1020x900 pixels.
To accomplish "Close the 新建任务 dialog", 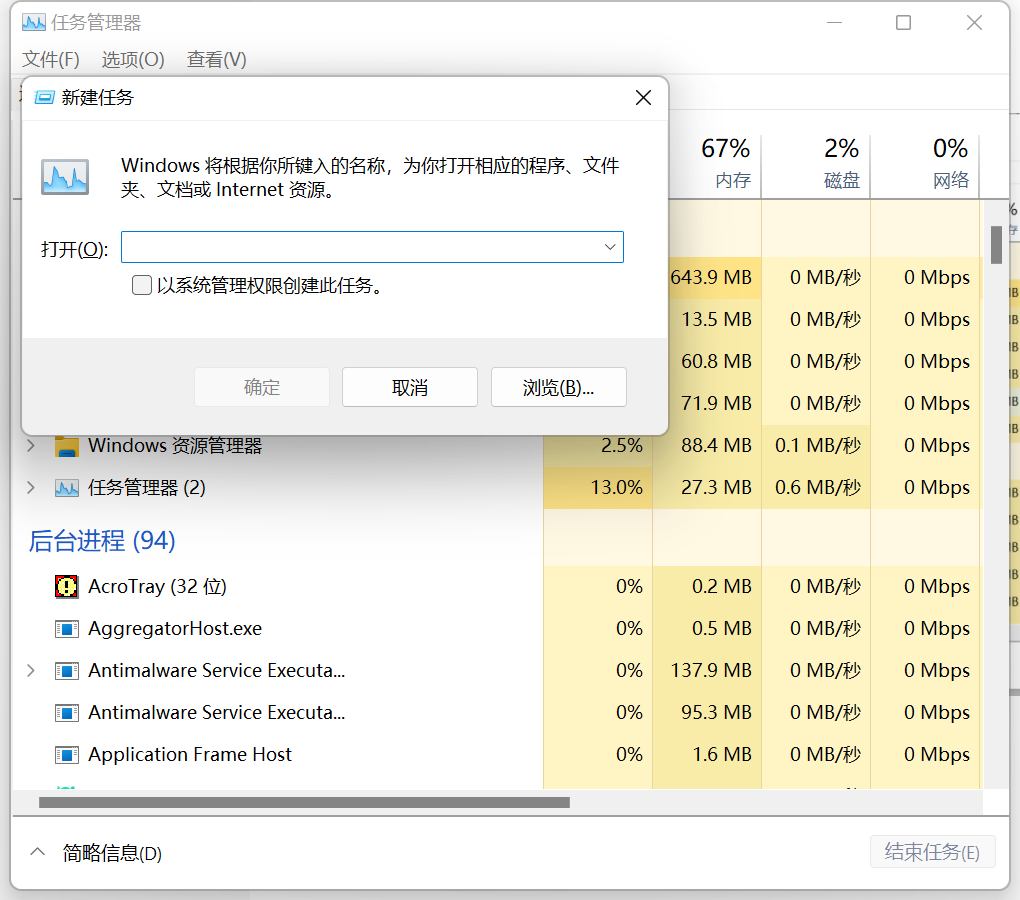I will 643,98.
